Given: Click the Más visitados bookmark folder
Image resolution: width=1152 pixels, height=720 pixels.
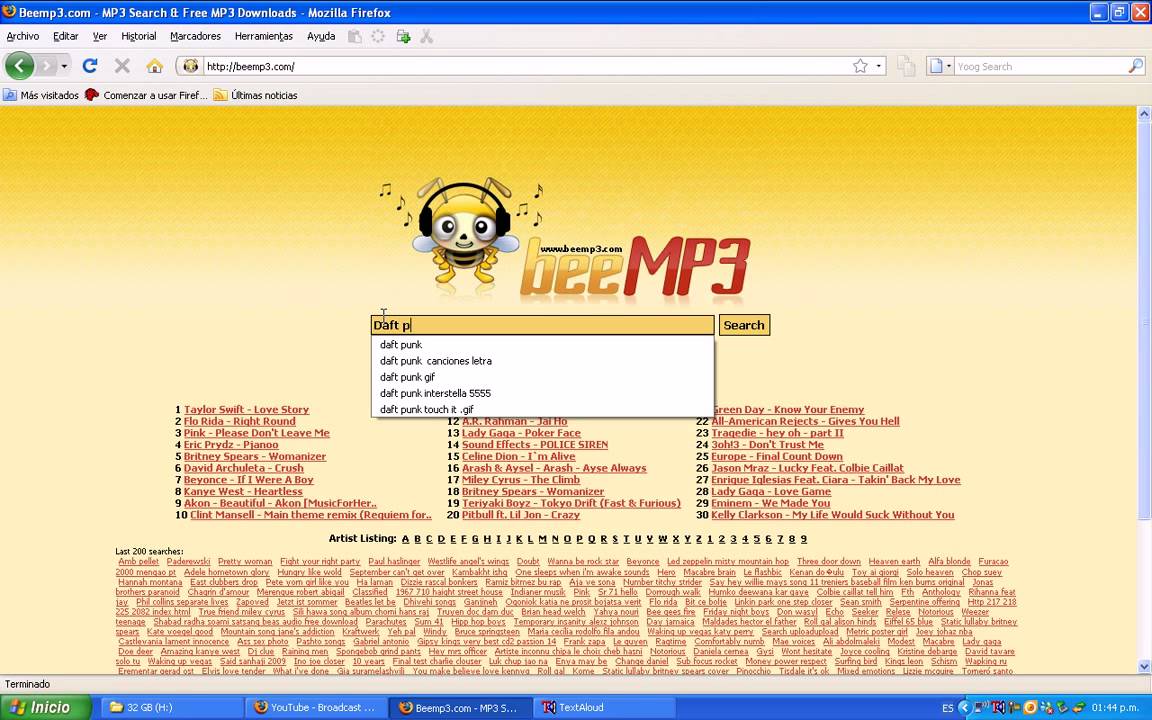Looking at the screenshot, I should pos(41,96).
